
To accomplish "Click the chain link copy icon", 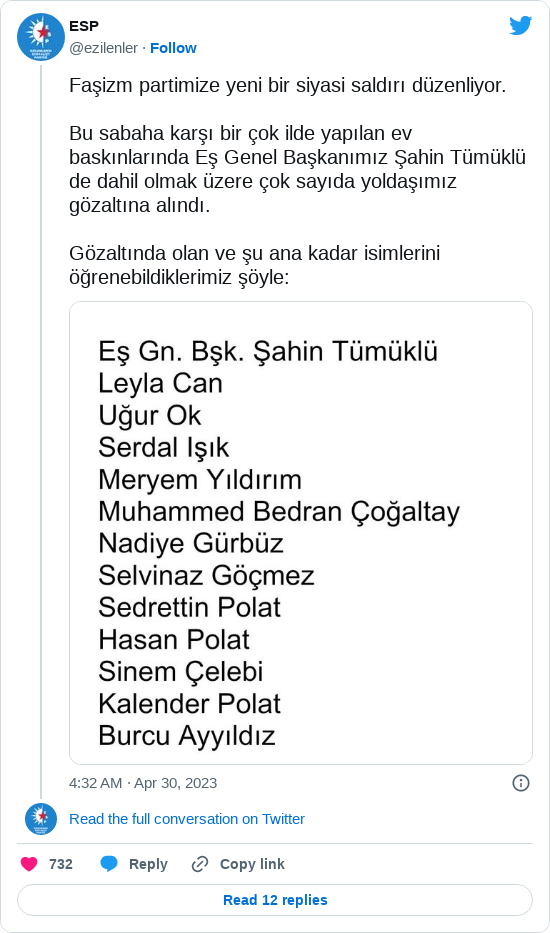I will click(x=200, y=864).
